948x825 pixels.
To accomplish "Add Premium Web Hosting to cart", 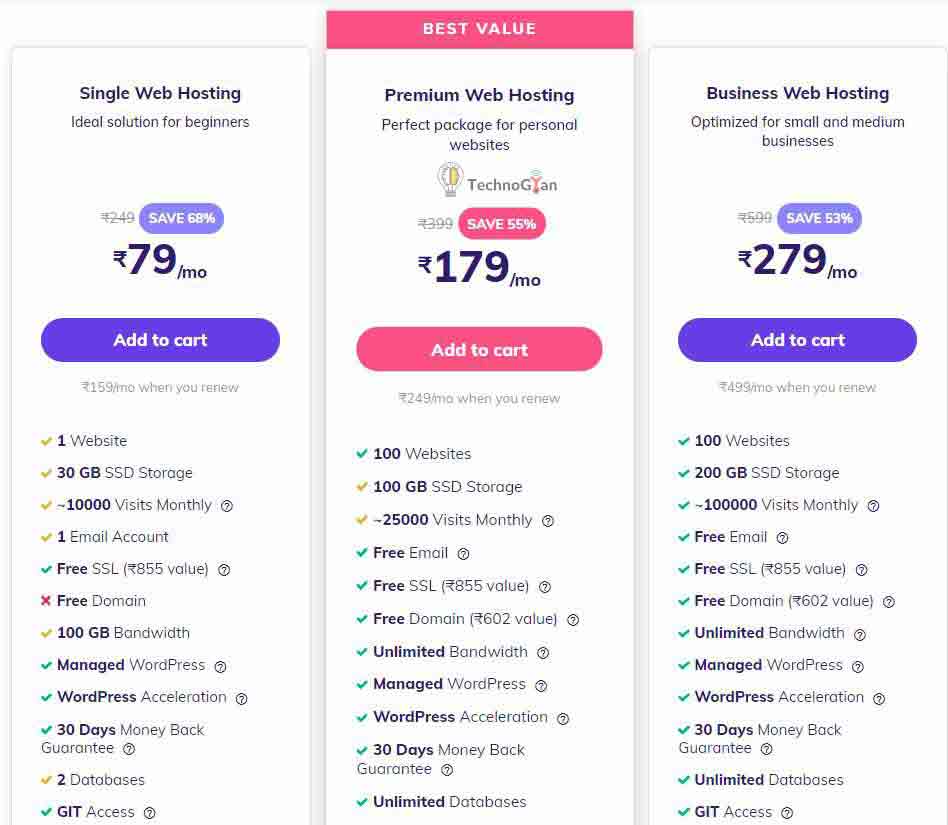I will [x=479, y=350].
